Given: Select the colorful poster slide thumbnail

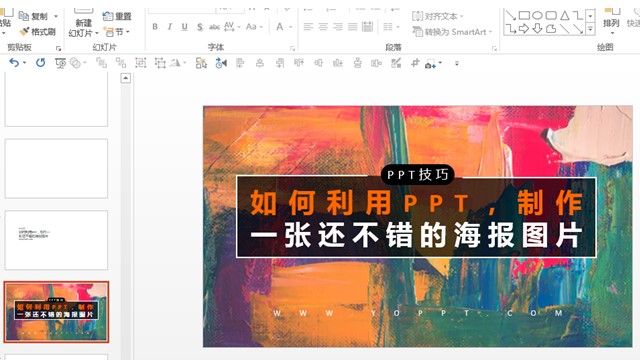Looking at the screenshot, I should [56, 312].
